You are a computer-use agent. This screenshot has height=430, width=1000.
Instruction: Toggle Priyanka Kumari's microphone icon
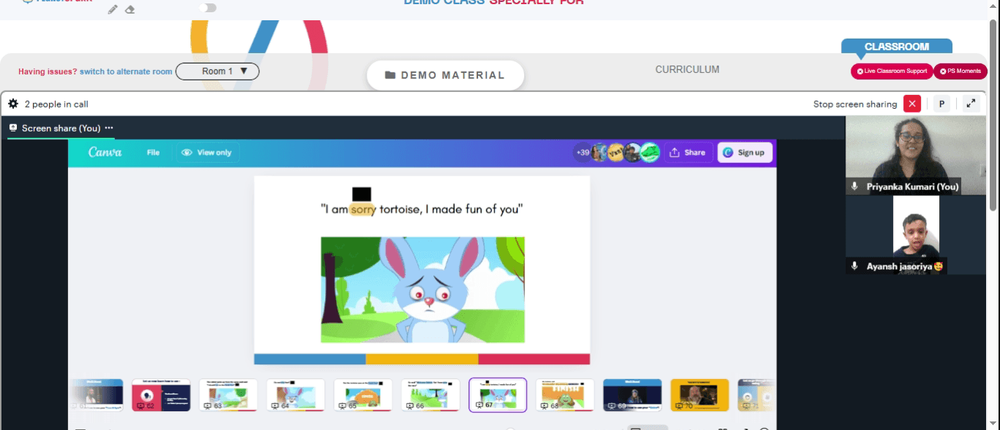pos(855,187)
